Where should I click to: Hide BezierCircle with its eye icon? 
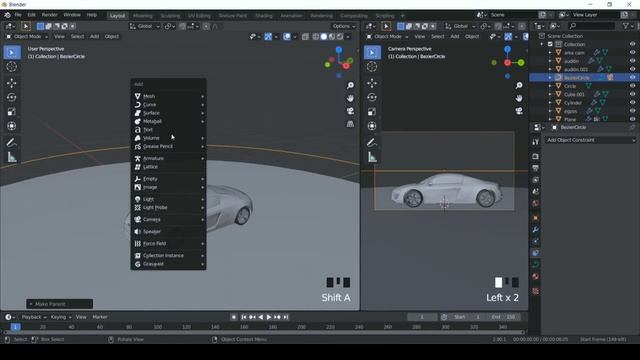pyautogui.click(x=632, y=78)
